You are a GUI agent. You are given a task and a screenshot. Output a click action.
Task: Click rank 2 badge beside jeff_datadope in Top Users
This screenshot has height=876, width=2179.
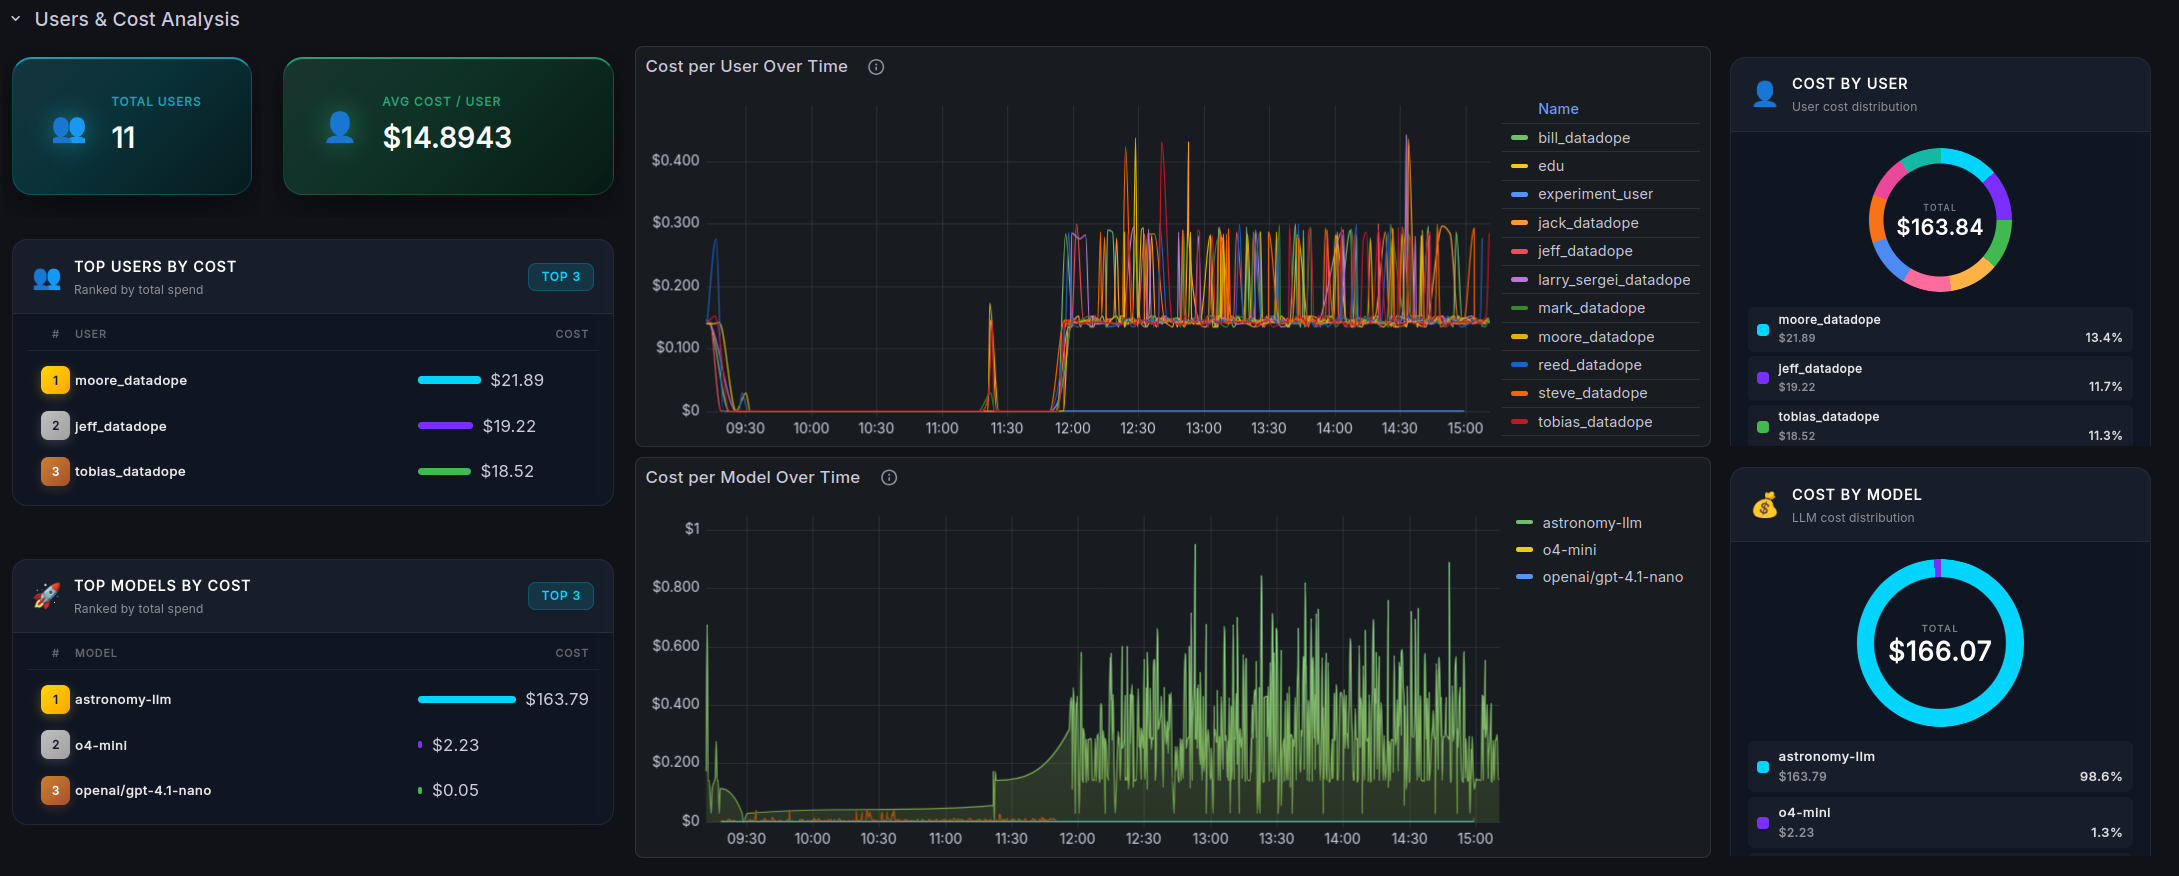[x=55, y=426]
